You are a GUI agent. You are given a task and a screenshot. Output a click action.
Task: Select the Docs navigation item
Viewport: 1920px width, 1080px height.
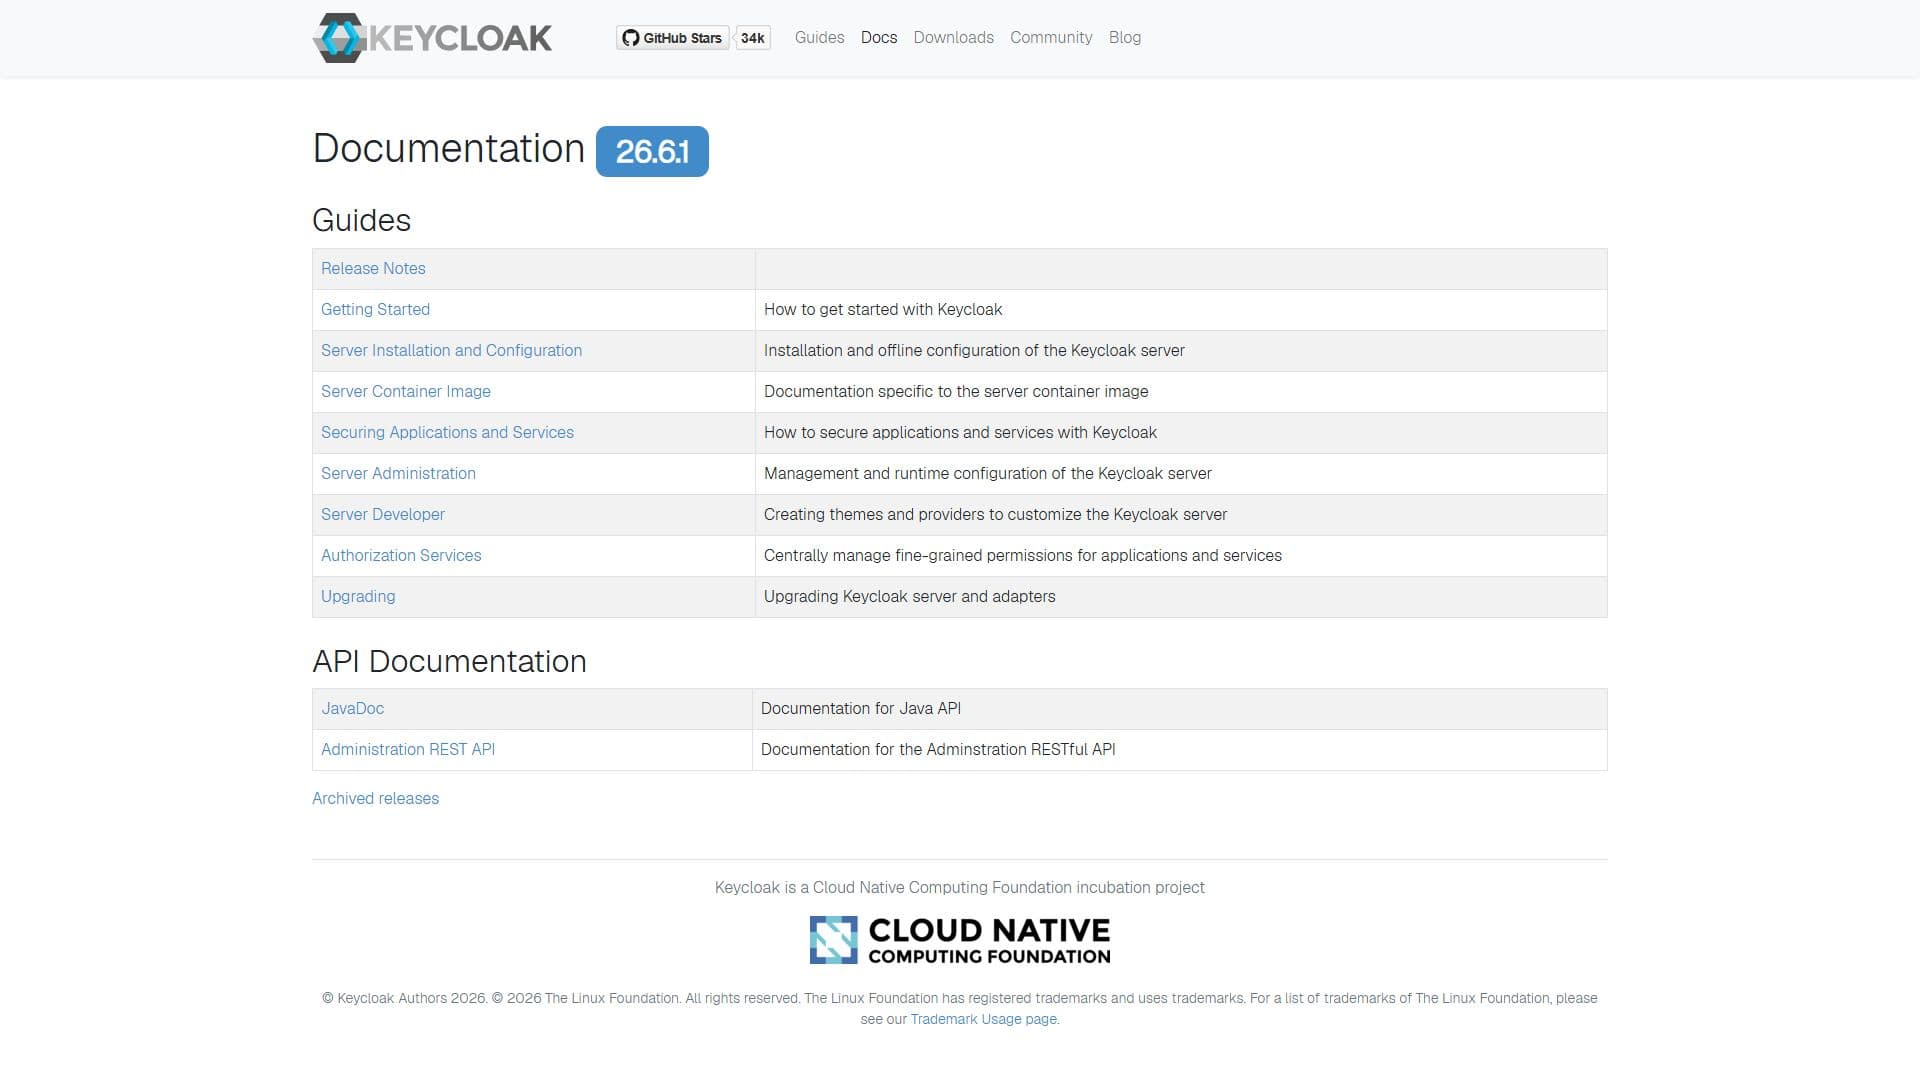pyautogui.click(x=879, y=38)
